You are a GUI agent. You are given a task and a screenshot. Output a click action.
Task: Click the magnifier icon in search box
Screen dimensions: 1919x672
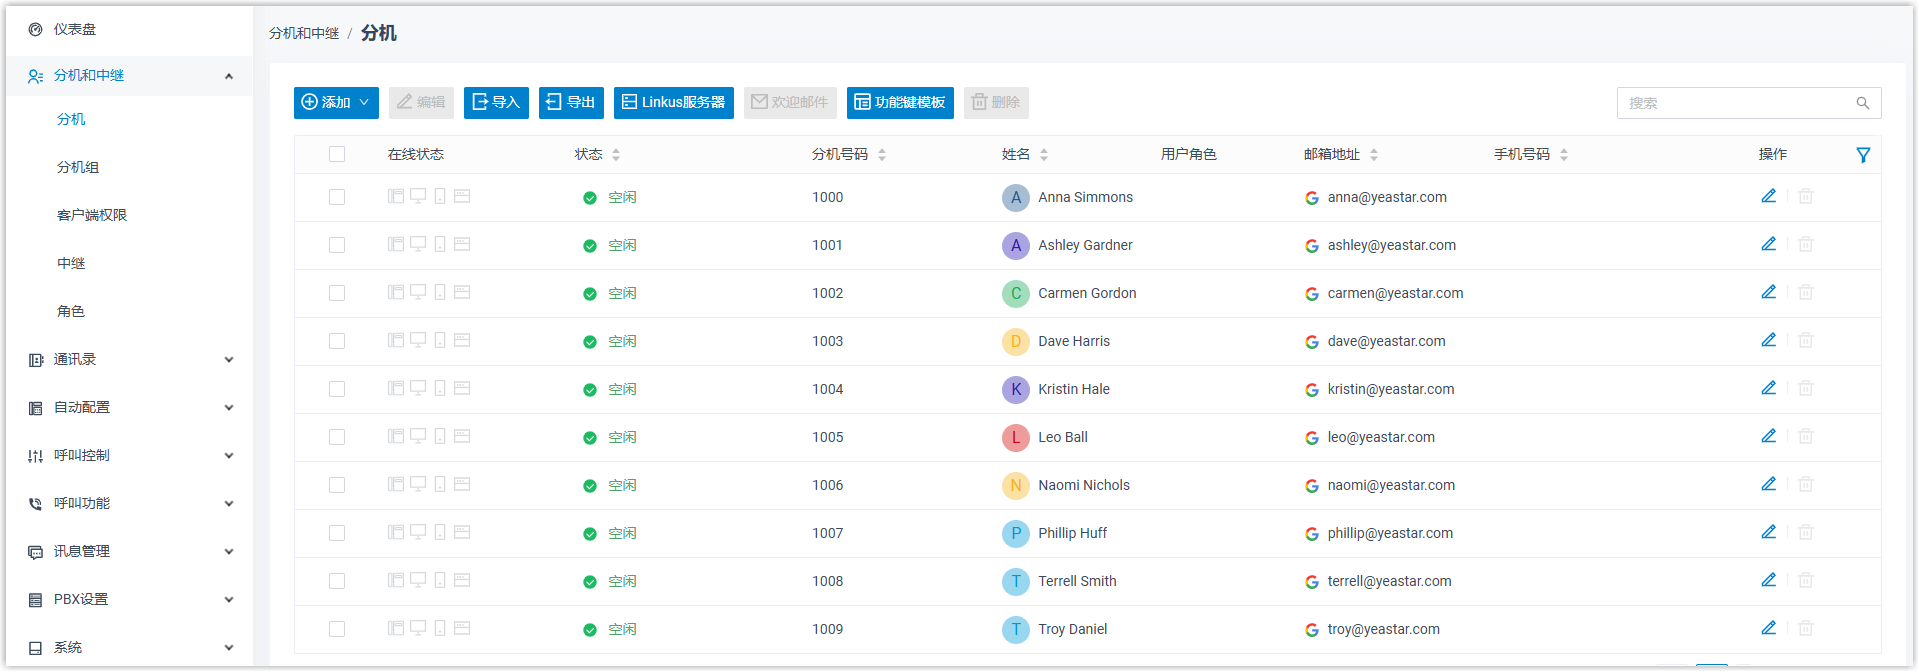(1862, 103)
